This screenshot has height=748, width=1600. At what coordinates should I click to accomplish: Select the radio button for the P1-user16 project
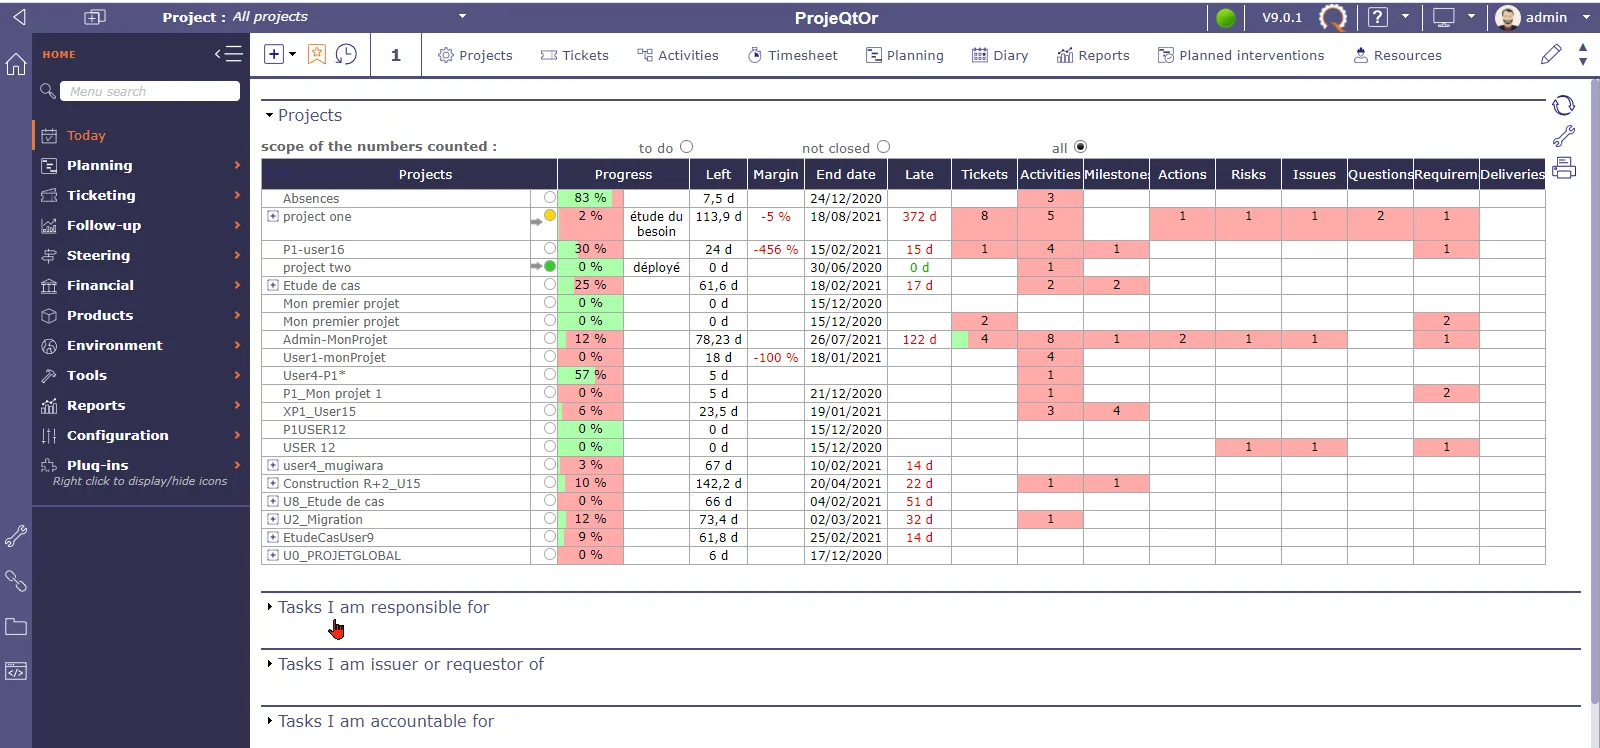[550, 248]
